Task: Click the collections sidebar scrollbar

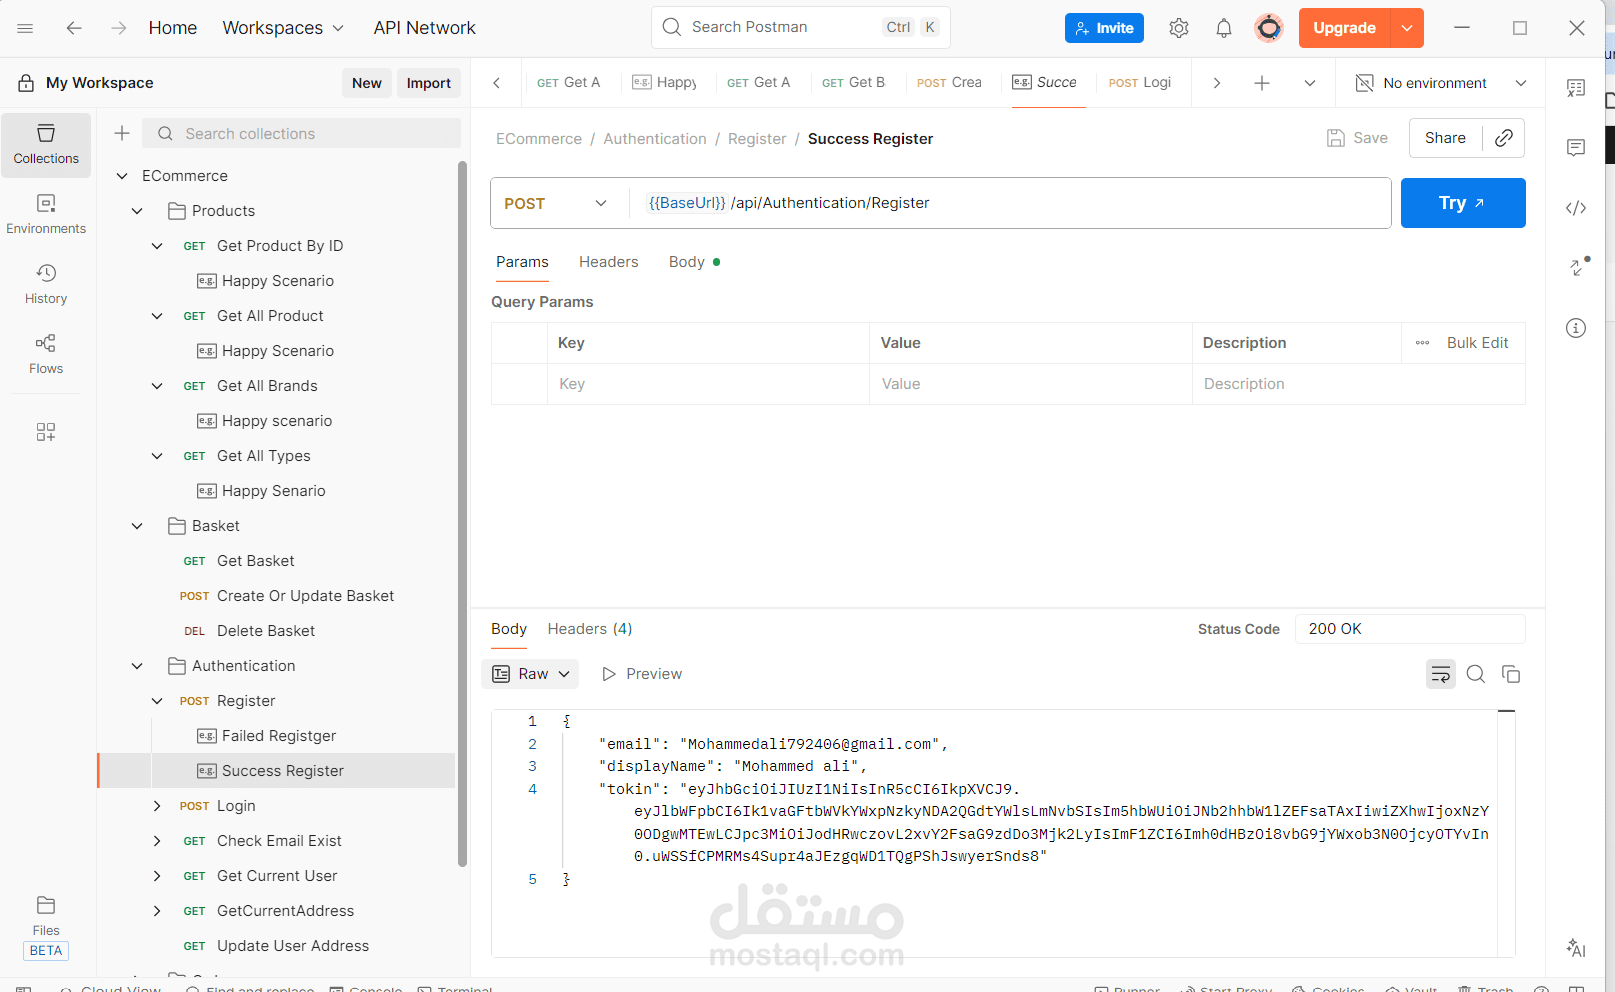Action: 462,513
